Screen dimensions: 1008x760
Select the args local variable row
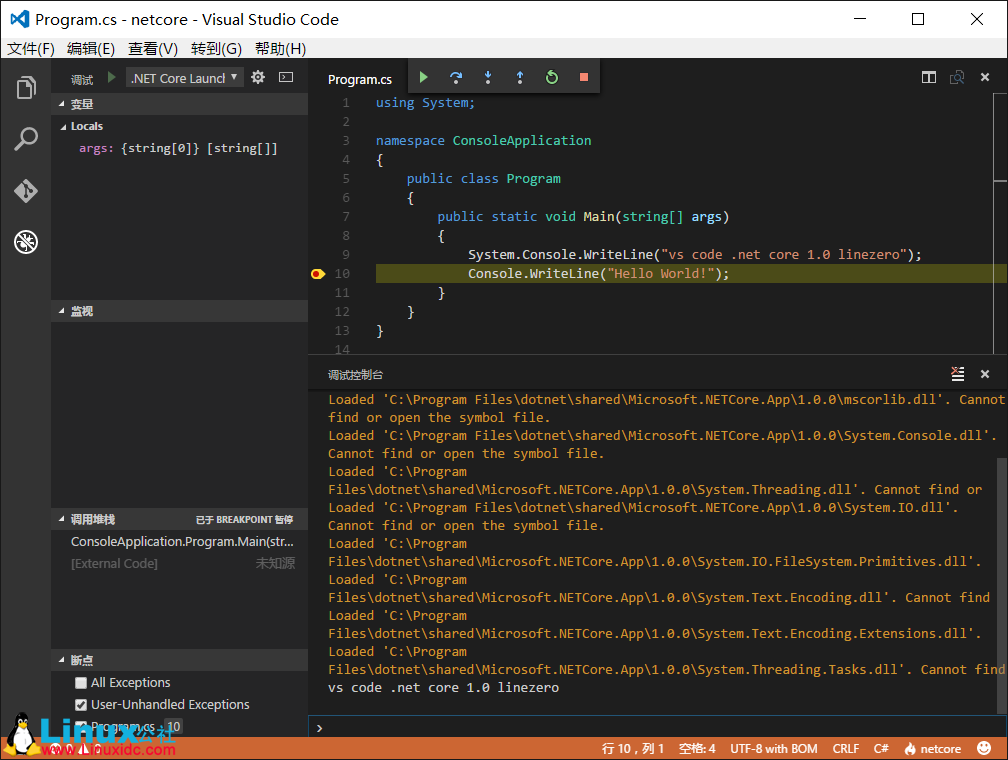179,148
